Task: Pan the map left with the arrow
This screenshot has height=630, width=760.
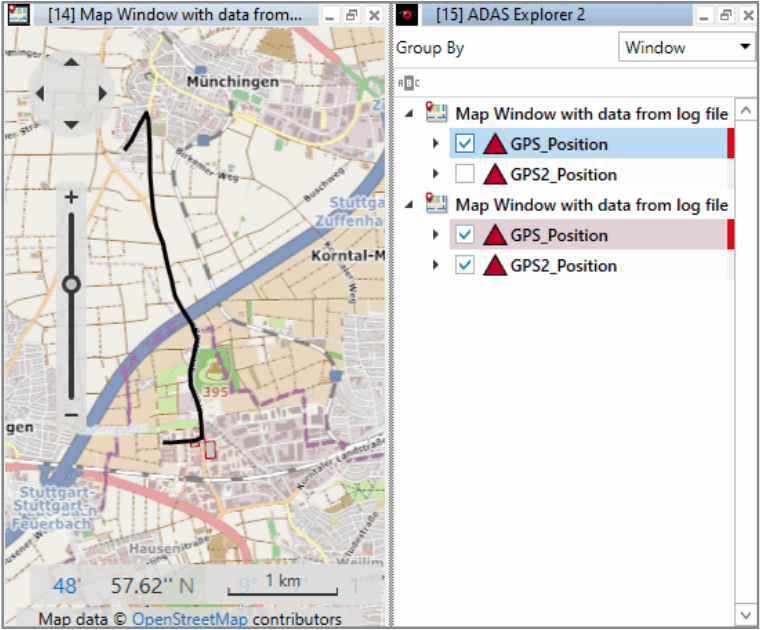Action: (40, 93)
